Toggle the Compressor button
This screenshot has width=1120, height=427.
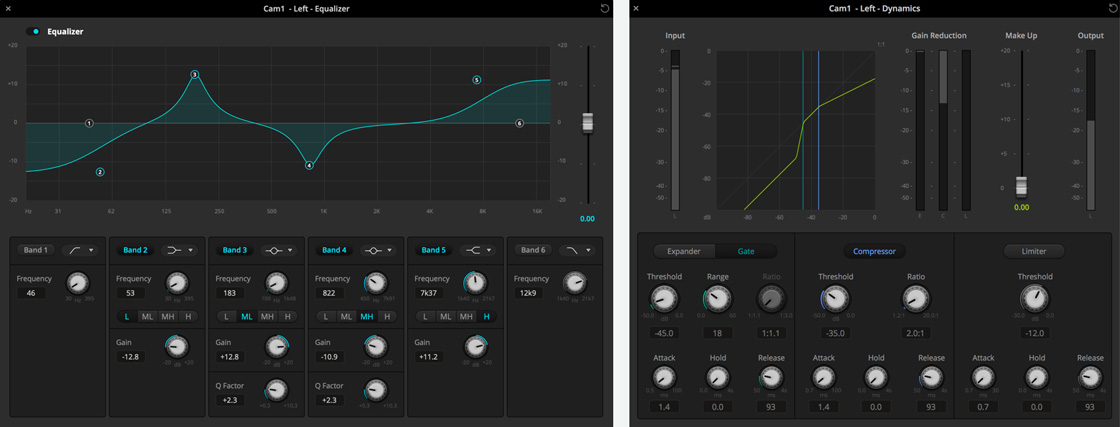[874, 251]
